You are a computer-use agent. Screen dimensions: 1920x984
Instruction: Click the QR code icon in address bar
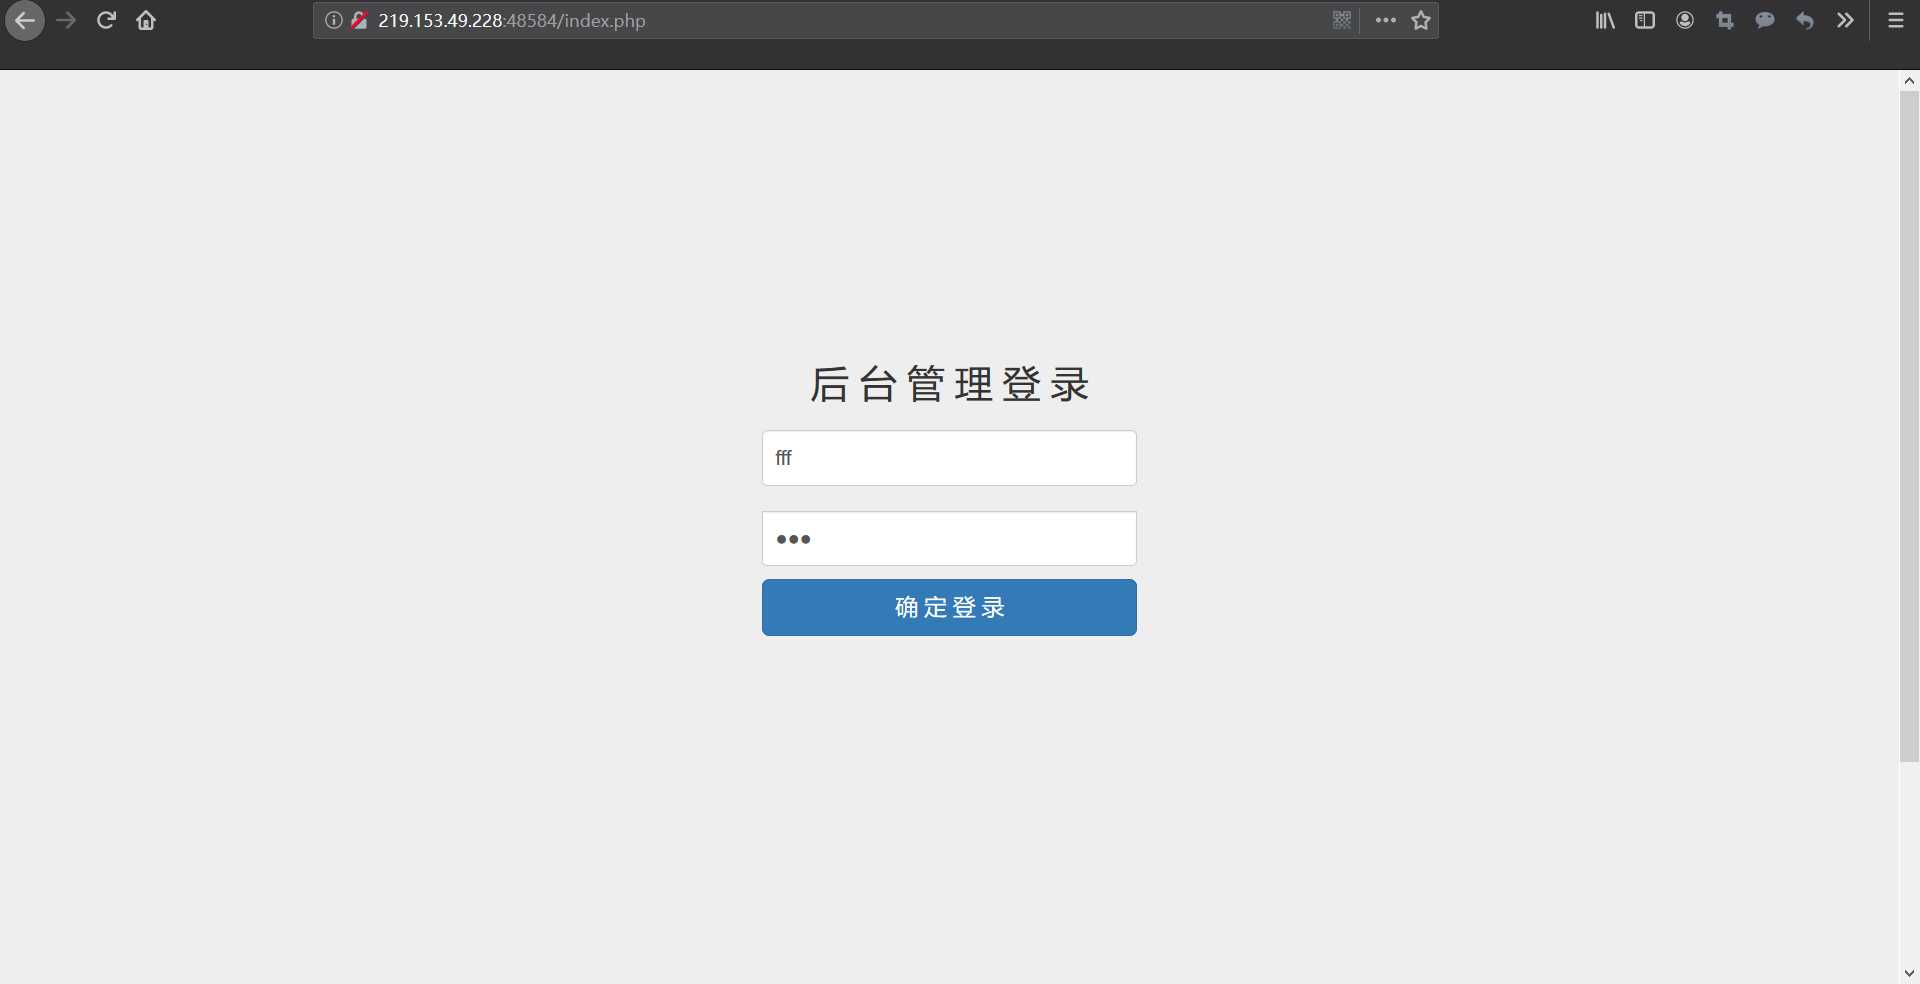pyautogui.click(x=1342, y=20)
